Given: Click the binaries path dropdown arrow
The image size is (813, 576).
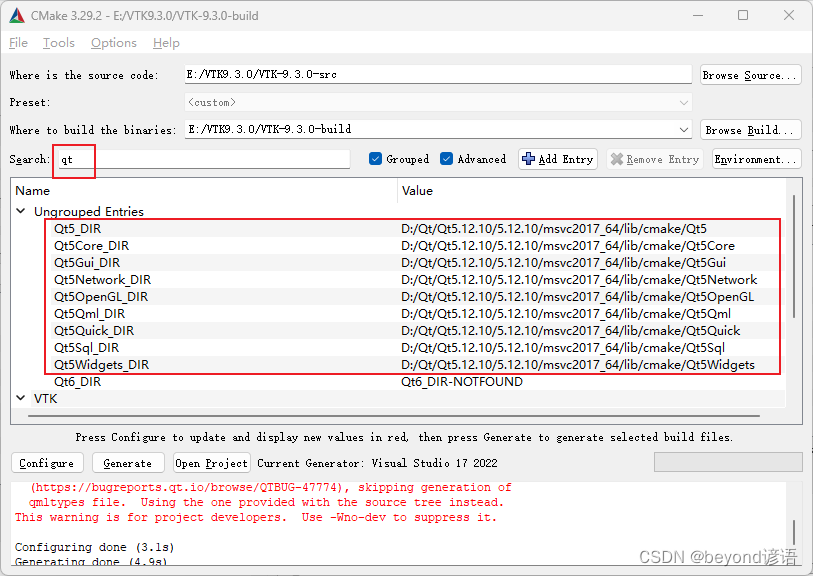Looking at the screenshot, I should click(684, 129).
